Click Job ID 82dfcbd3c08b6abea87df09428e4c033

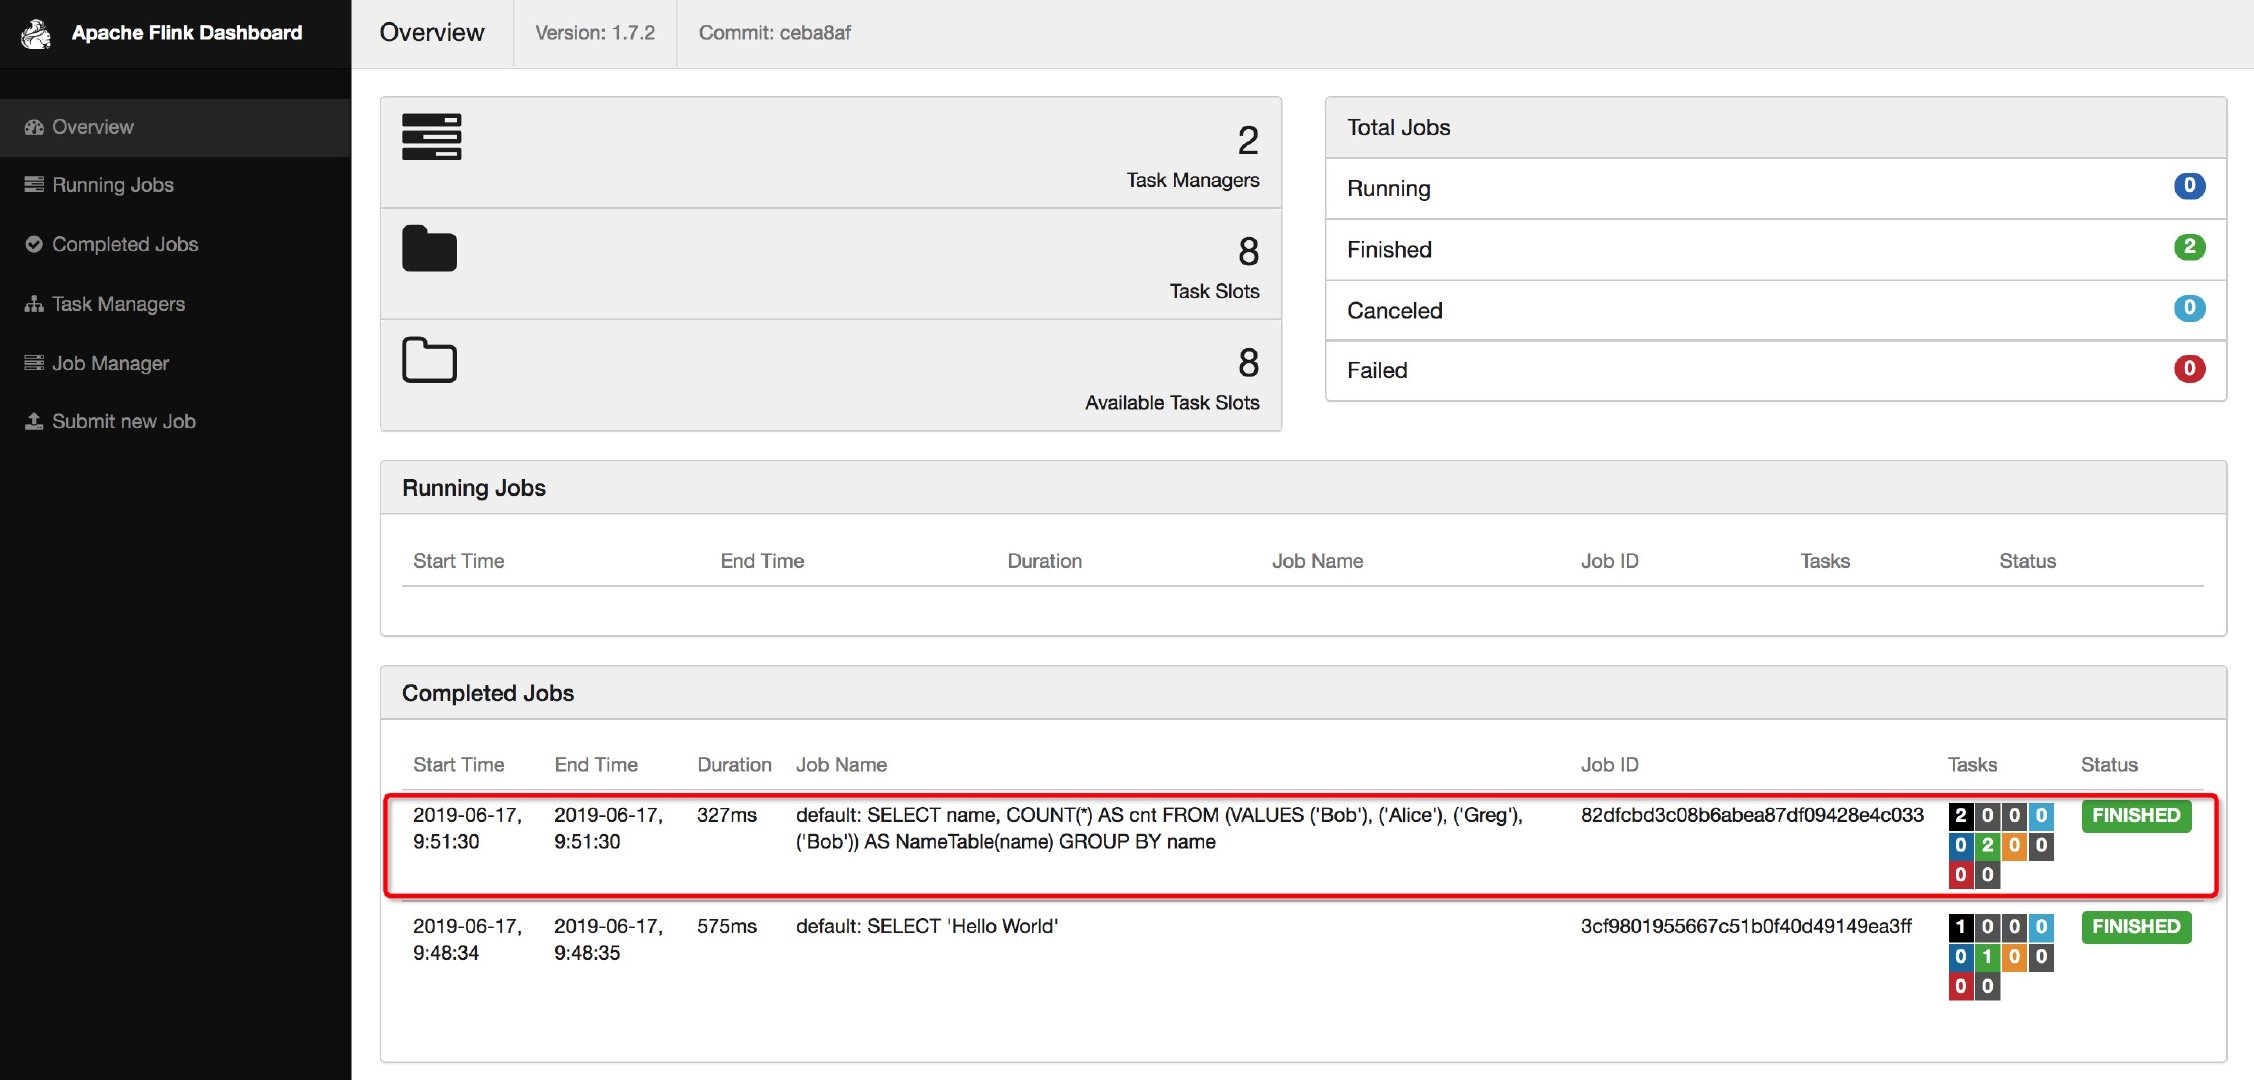[x=1752, y=815]
